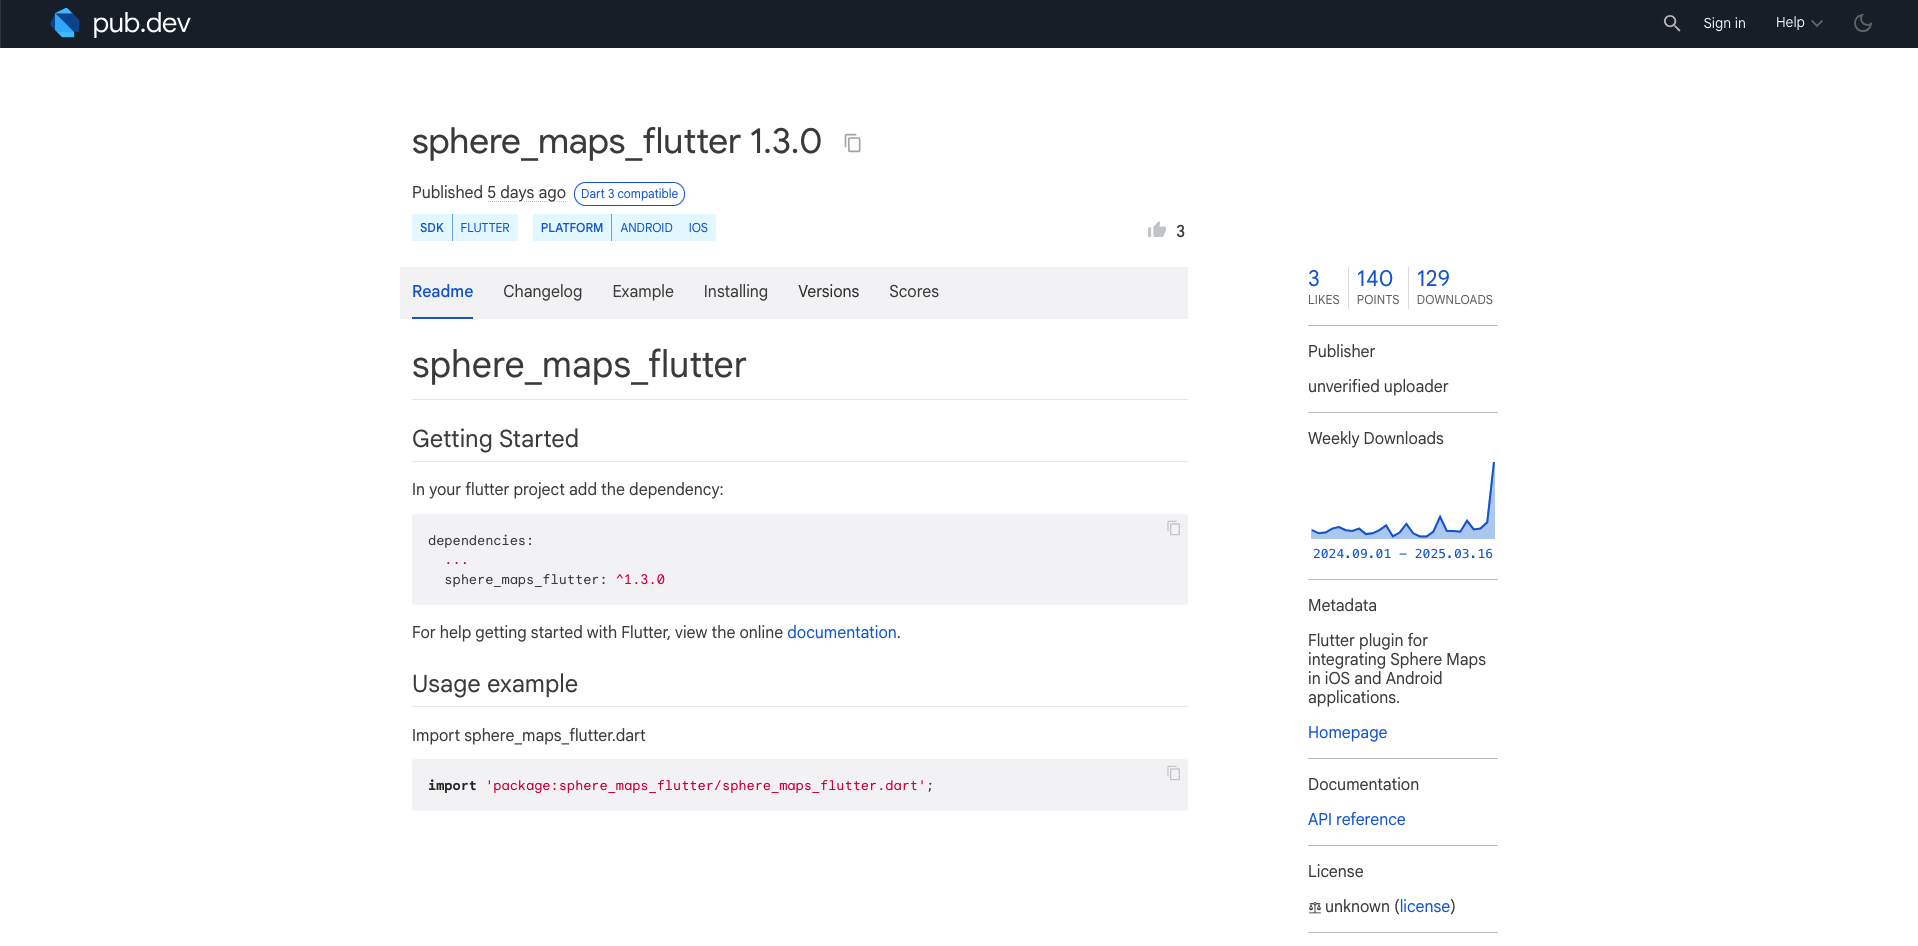Open the FLUTTER SDK tag
Screen dimensions: 1918x946
point(485,227)
